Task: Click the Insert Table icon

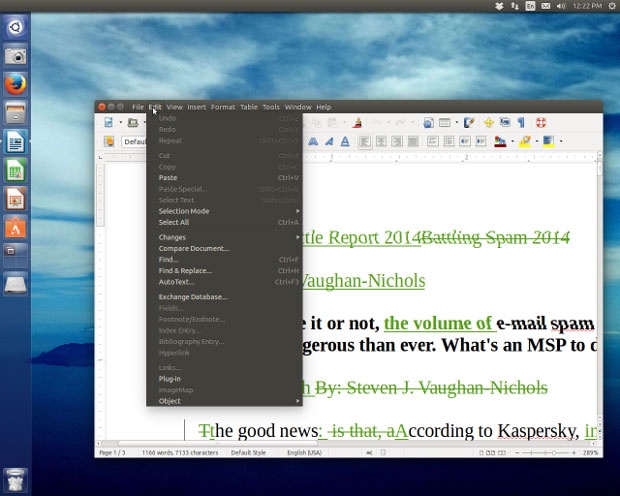Action: click(445, 123)
